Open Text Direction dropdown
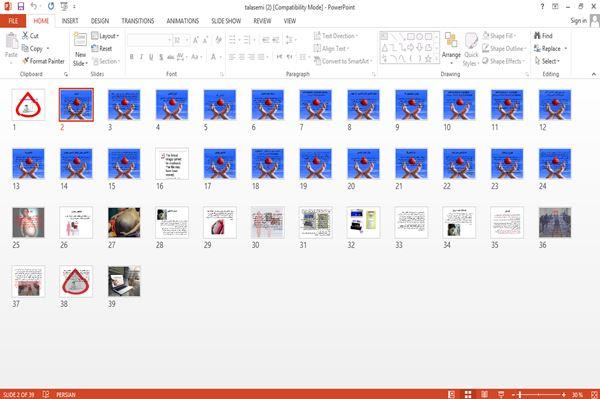 336,36
